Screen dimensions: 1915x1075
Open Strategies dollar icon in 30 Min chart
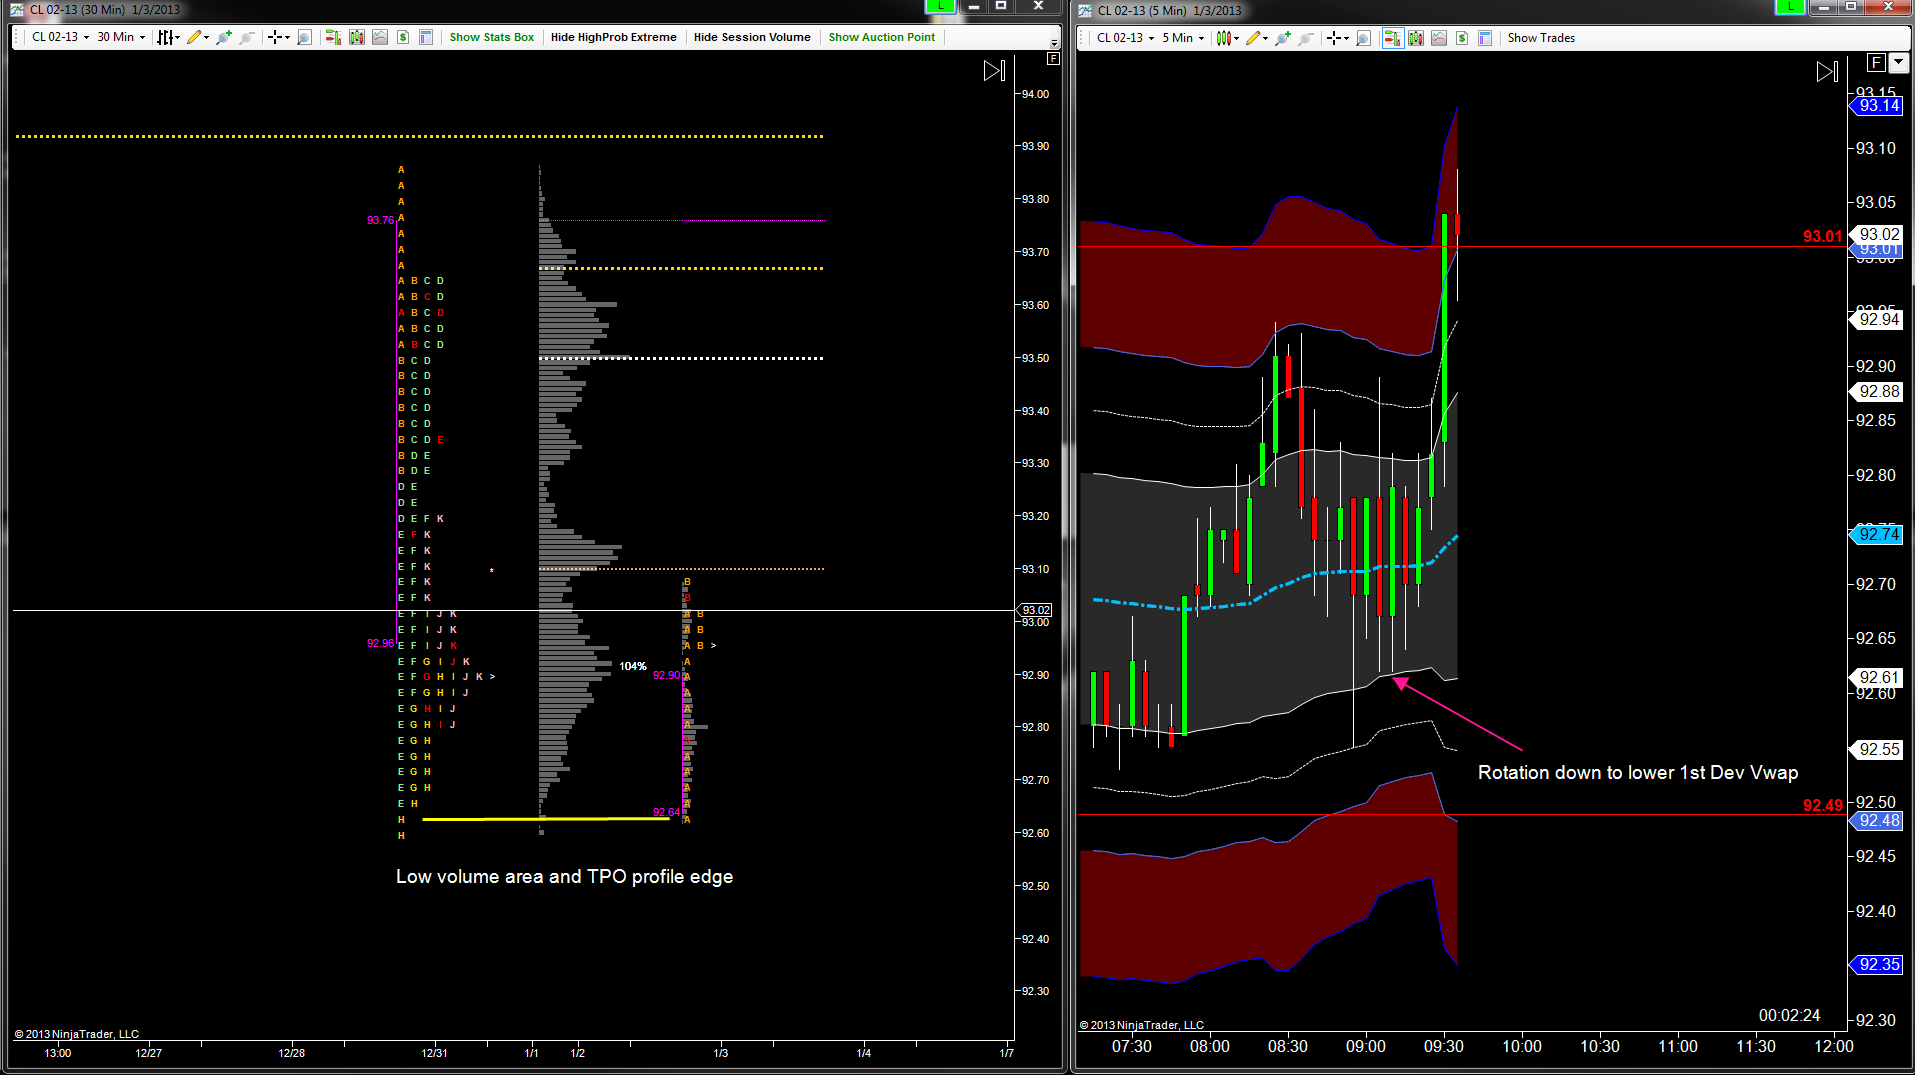pyautogui.click(x=403, y=37)
